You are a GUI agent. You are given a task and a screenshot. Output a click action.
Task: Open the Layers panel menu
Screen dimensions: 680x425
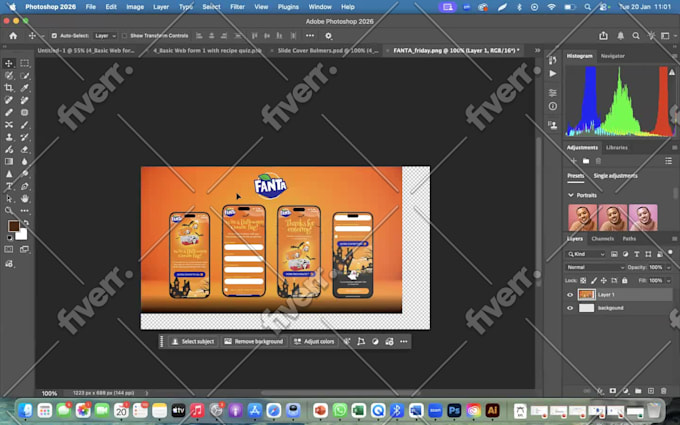click(x=674, y=239)
